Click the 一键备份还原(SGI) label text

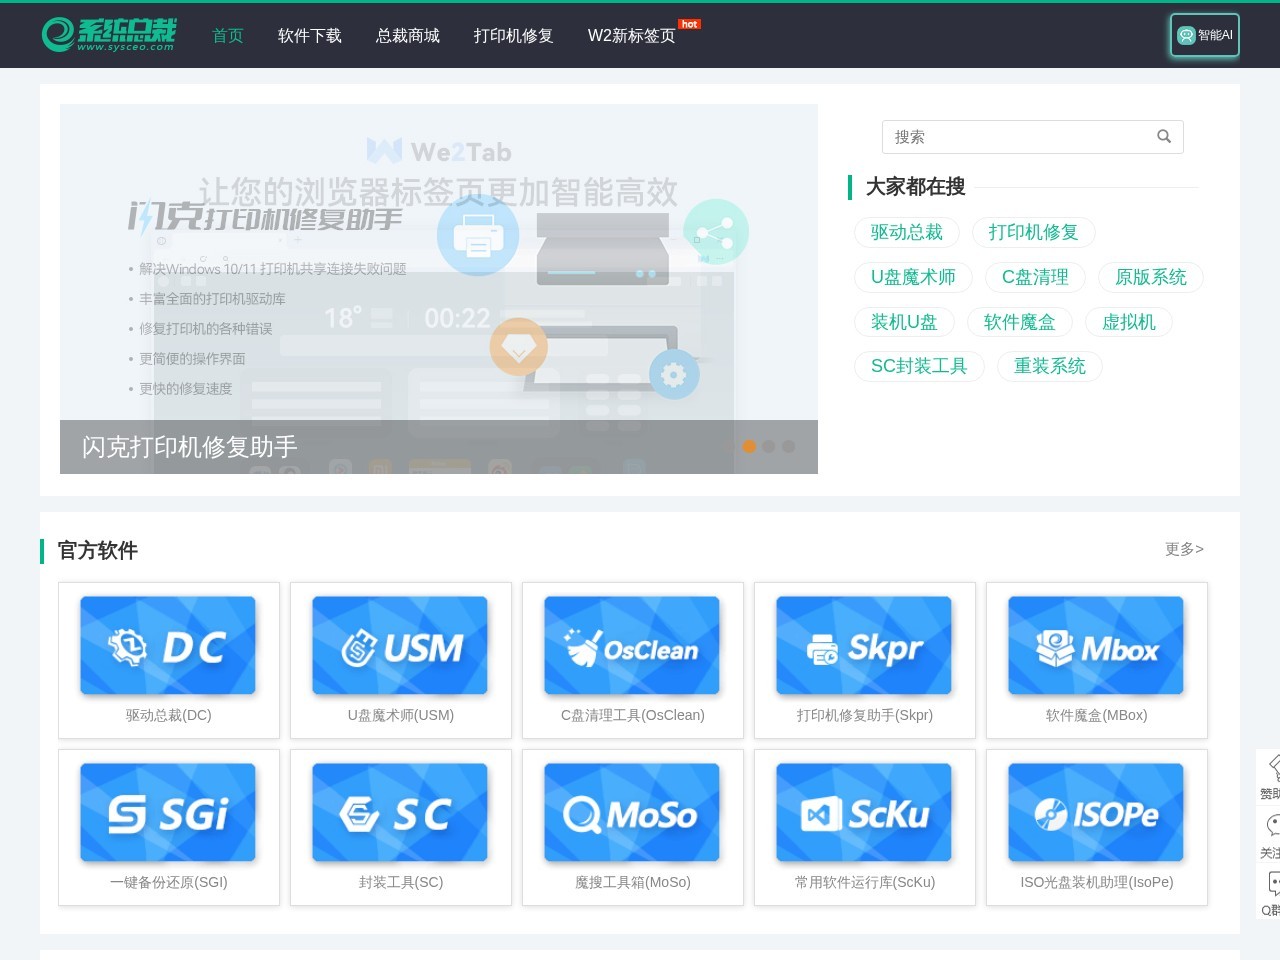(x=168, y=882)
